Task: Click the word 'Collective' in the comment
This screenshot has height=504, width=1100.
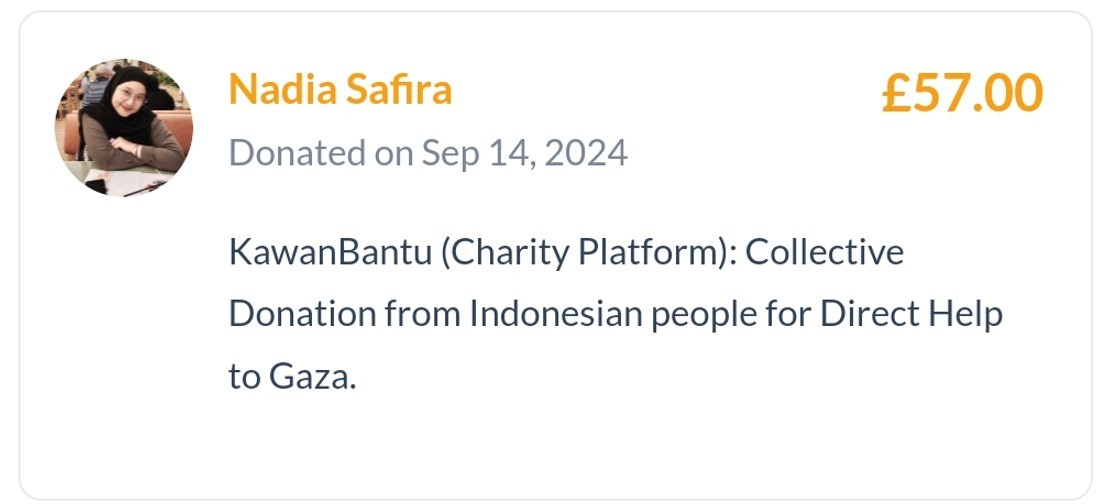Action: point(825,252)
